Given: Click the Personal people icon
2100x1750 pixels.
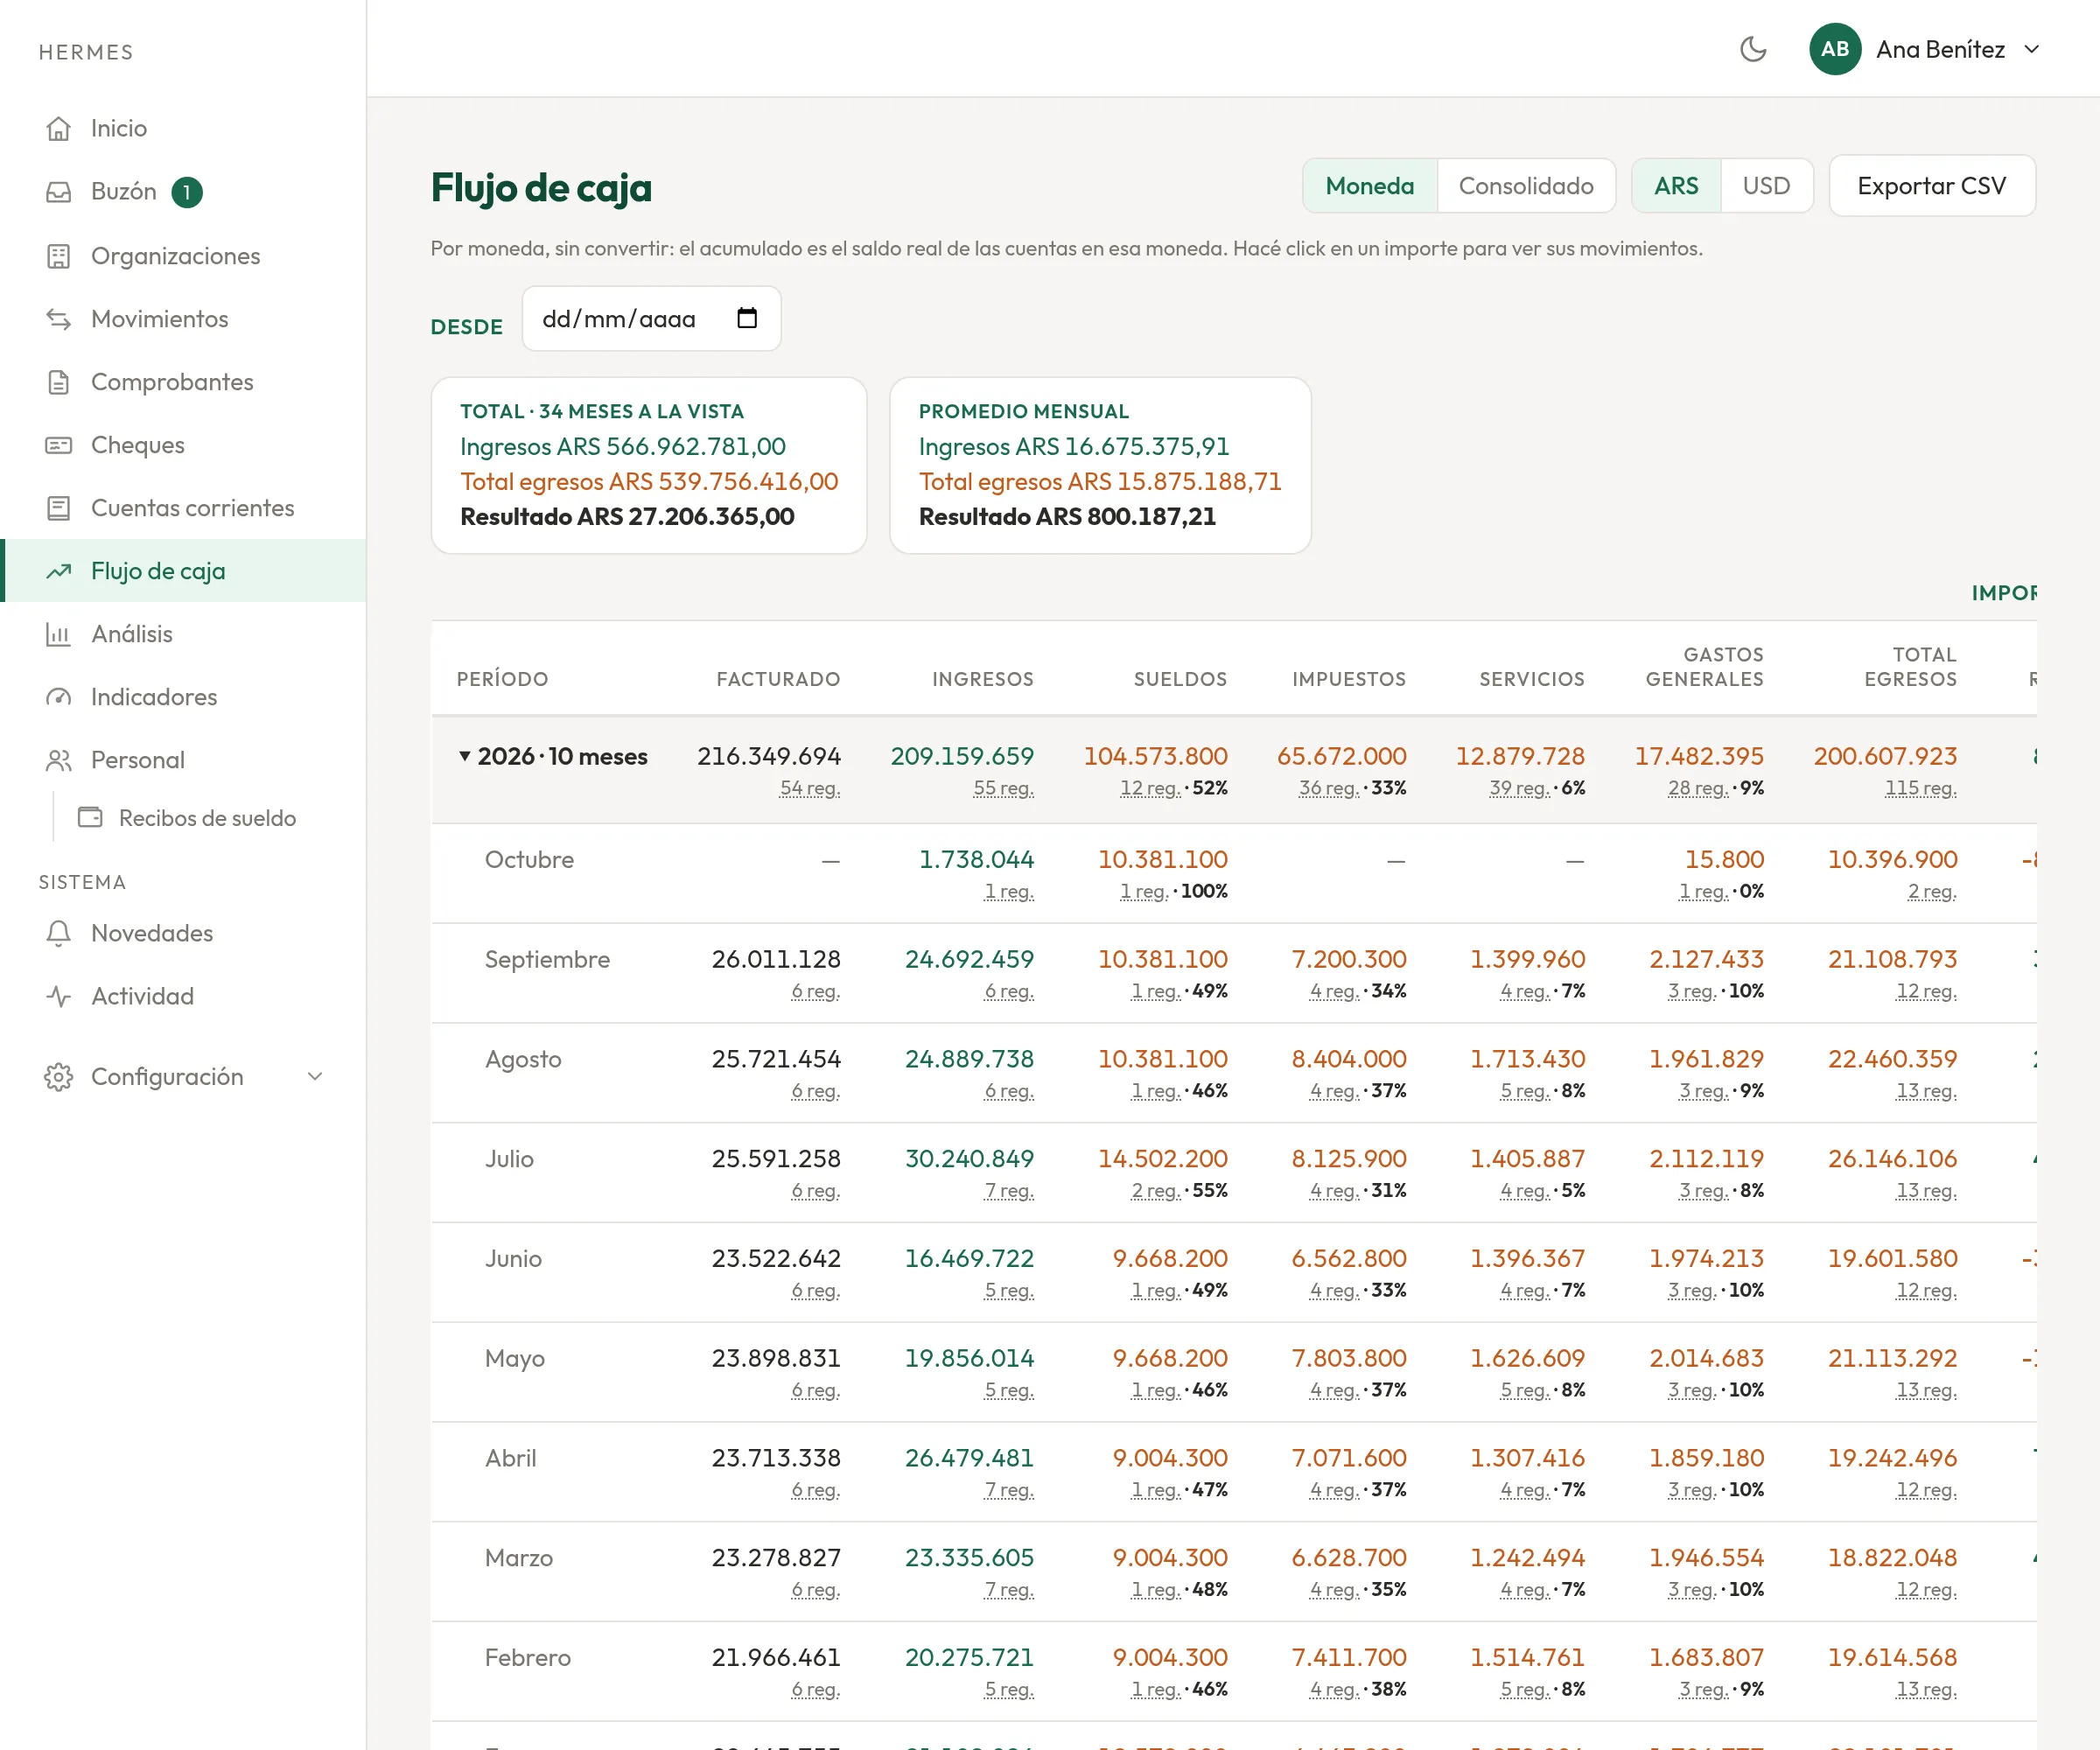Looking at the screenshot, I should [x=59, y=761].
